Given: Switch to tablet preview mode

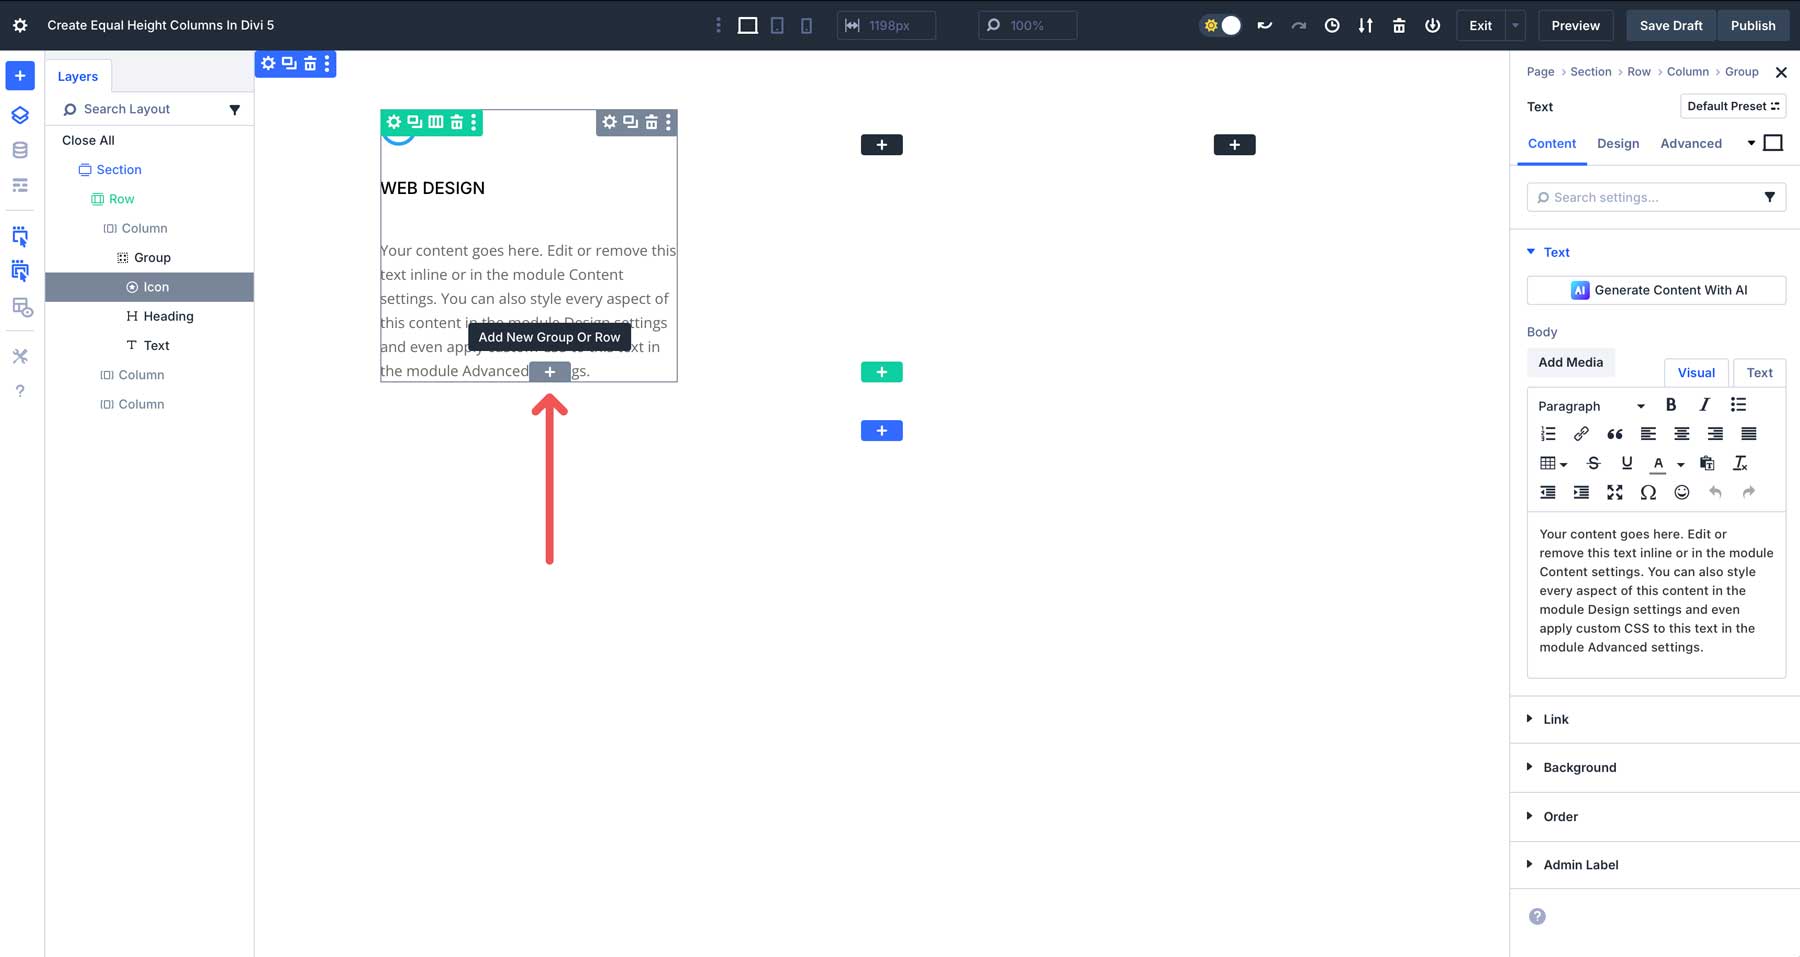Looking at the screenshot, I should click(x=777, y=25).
